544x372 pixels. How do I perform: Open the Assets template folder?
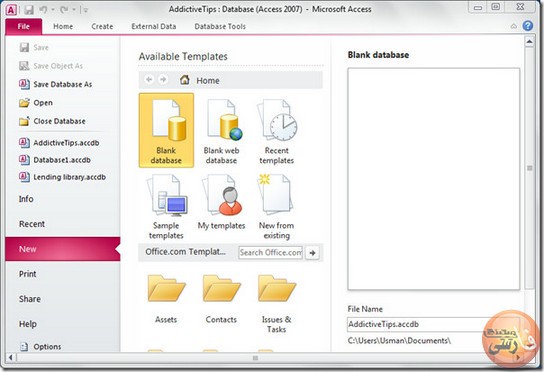[166, 299]
